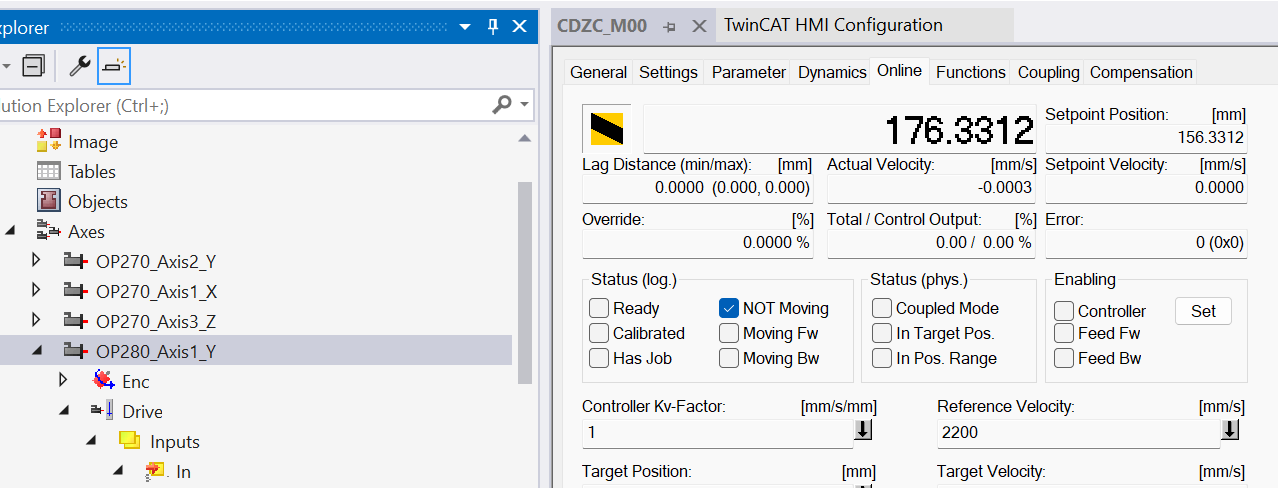The image size is (1278, 488).
Task: Expand the OP270_Axis1_X node
Action: click(x=36, y=291)
